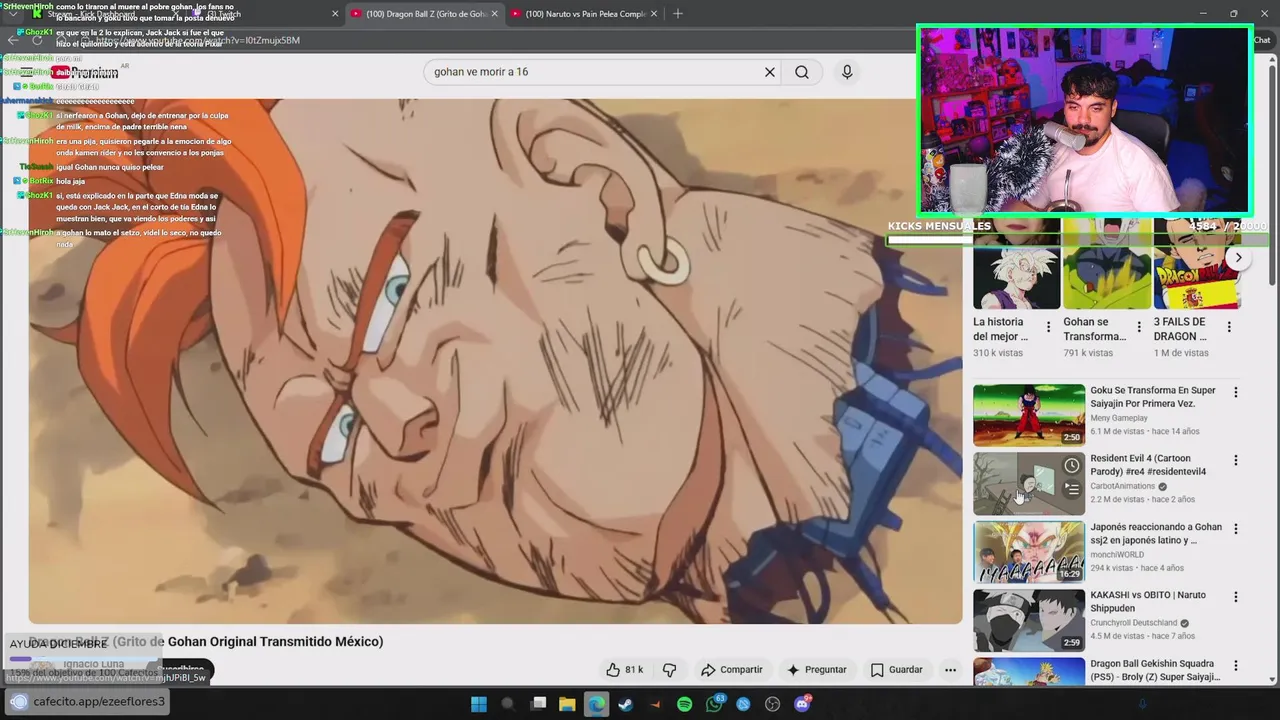Show next shorts with the right arrow
Image resolution: width=1280 pixels, height=720 pixels.
pyautogui.click(x=1238, y=257)
